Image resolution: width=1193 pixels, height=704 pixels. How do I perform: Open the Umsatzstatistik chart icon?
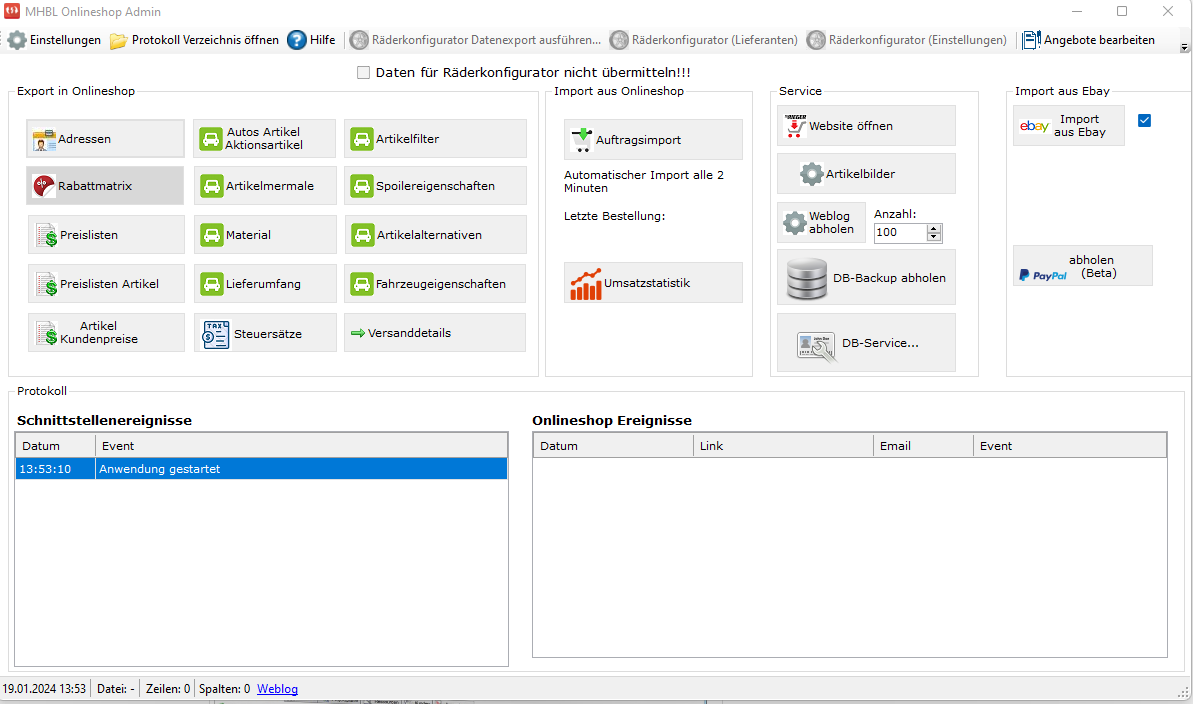click(586, 284)
